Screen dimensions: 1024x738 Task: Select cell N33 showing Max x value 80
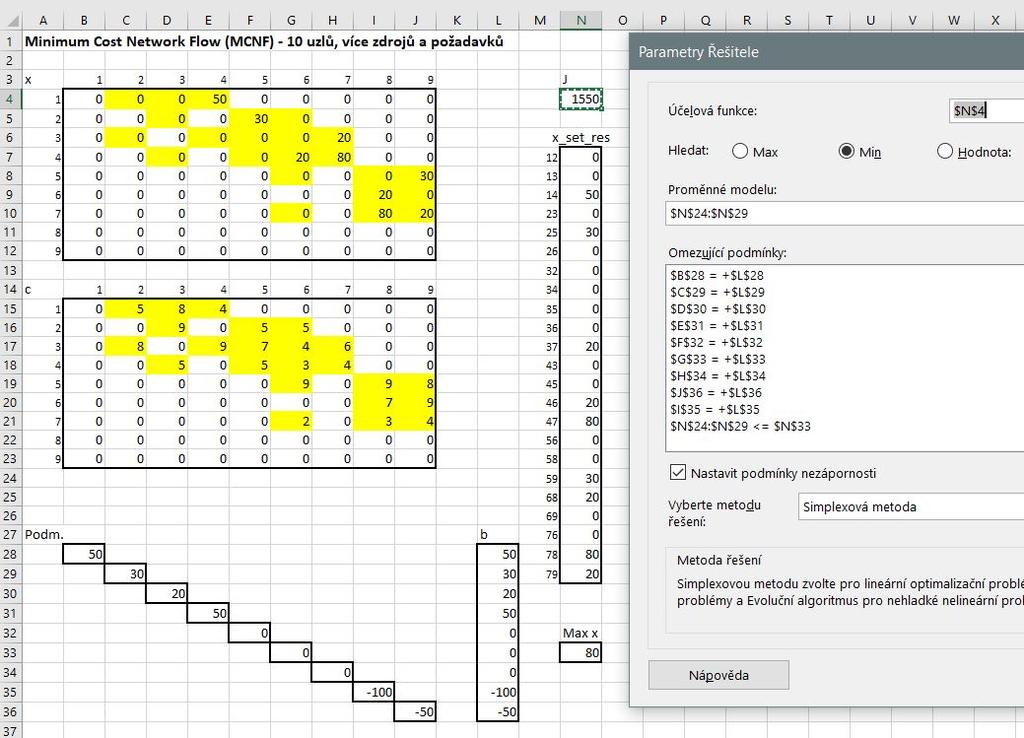pyautogui.click(x=581, y=652)
